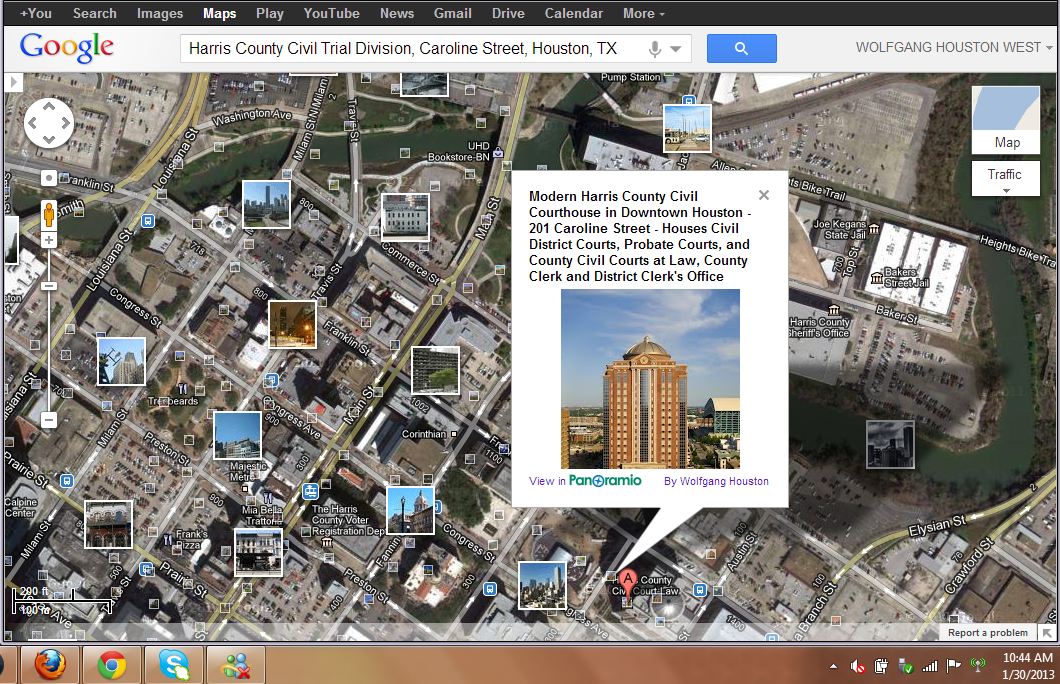This screenshot has height=684, width=1060.
Task: Select Images in the top navigation bar
Action: [x=159, y=13]
